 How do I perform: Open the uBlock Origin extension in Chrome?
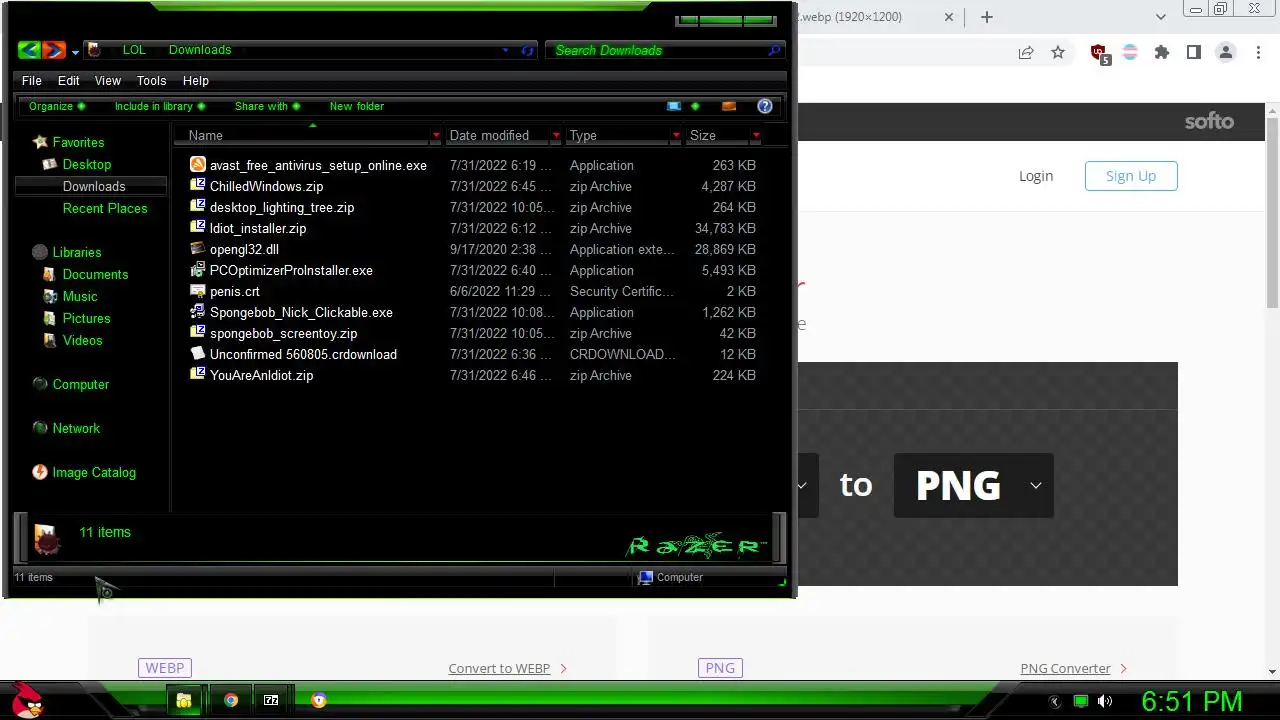[x=1099, y=53]
